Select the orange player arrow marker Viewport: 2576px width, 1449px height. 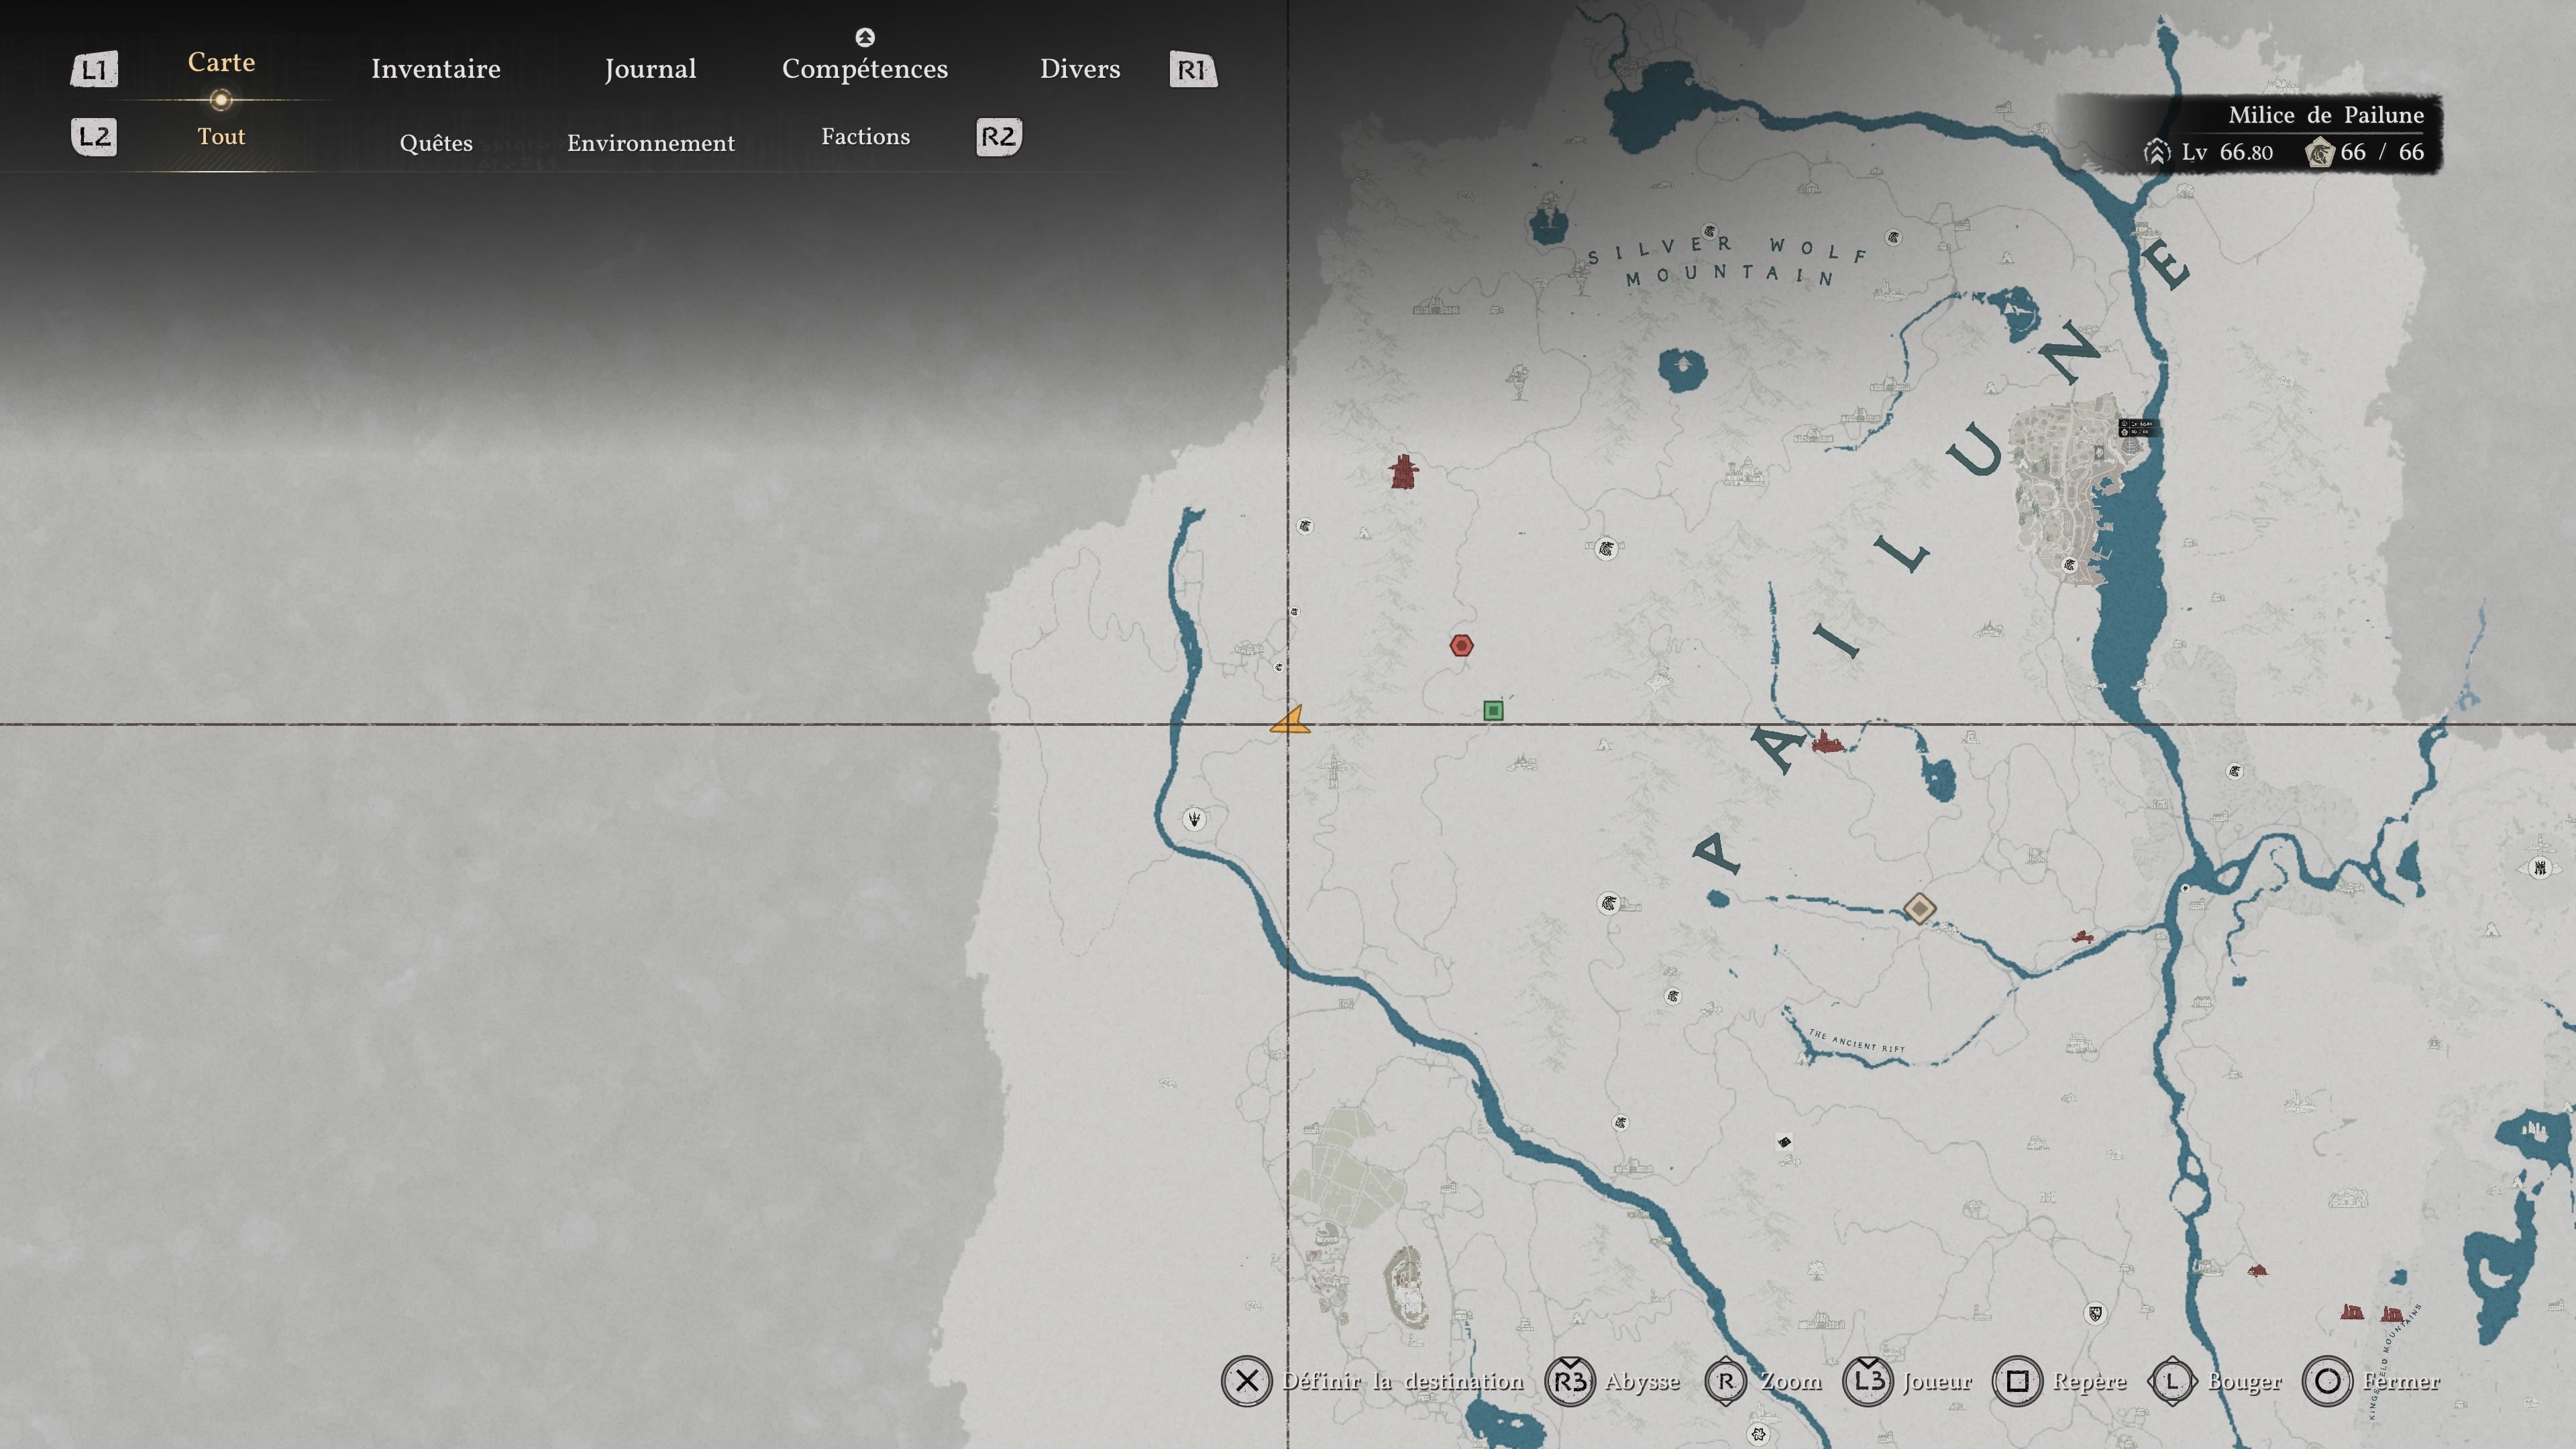pyautogui.click(x=1290, y=720)
